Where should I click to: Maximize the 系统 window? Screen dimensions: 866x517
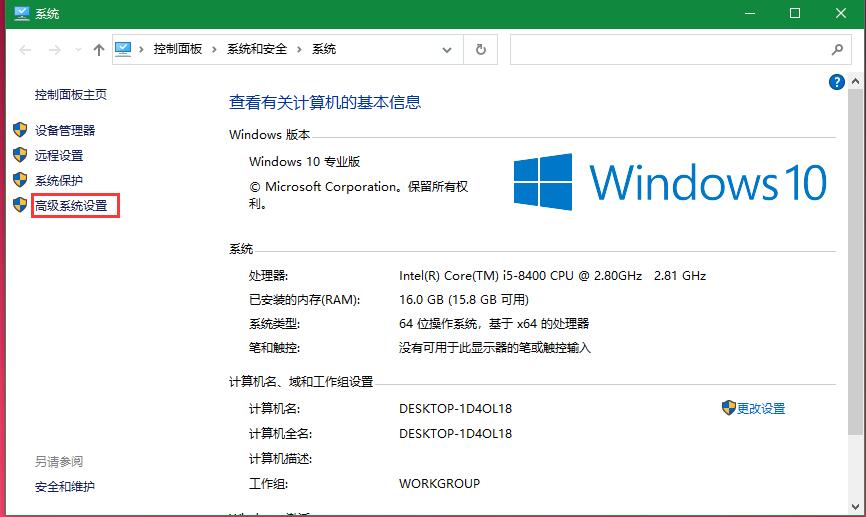tap(795, 14)
